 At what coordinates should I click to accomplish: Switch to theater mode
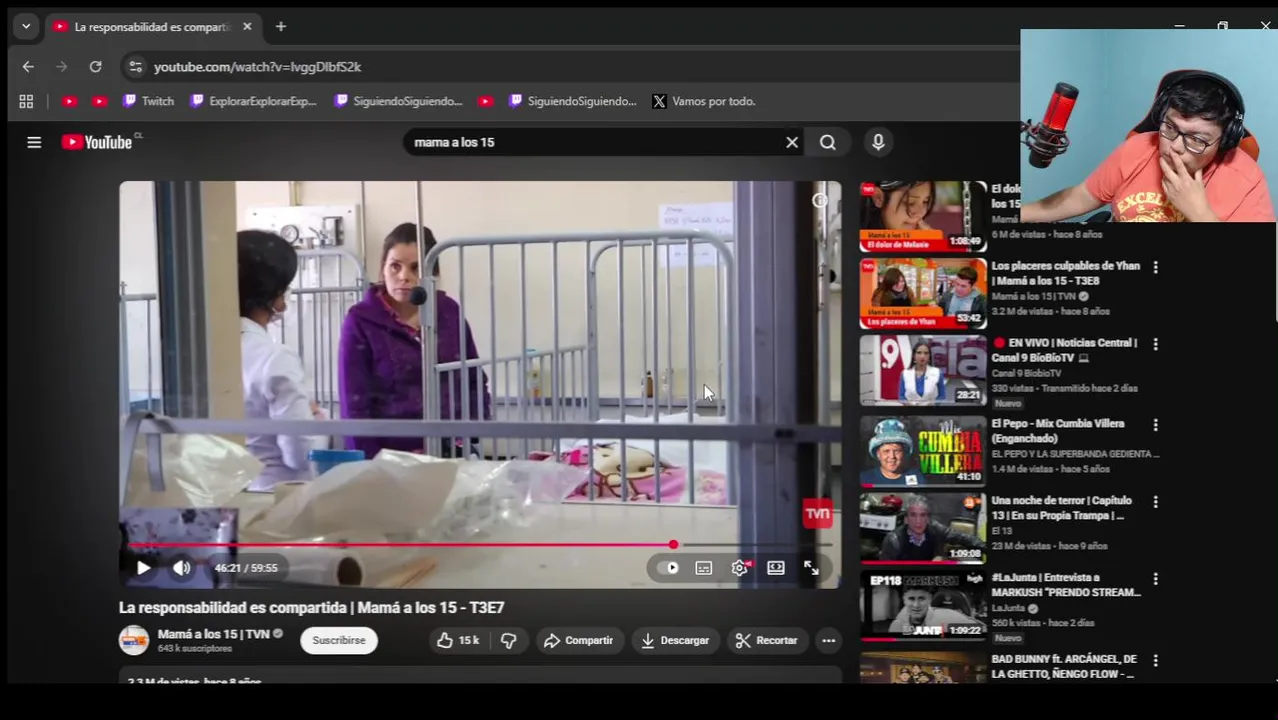click(x=776, y=568)
